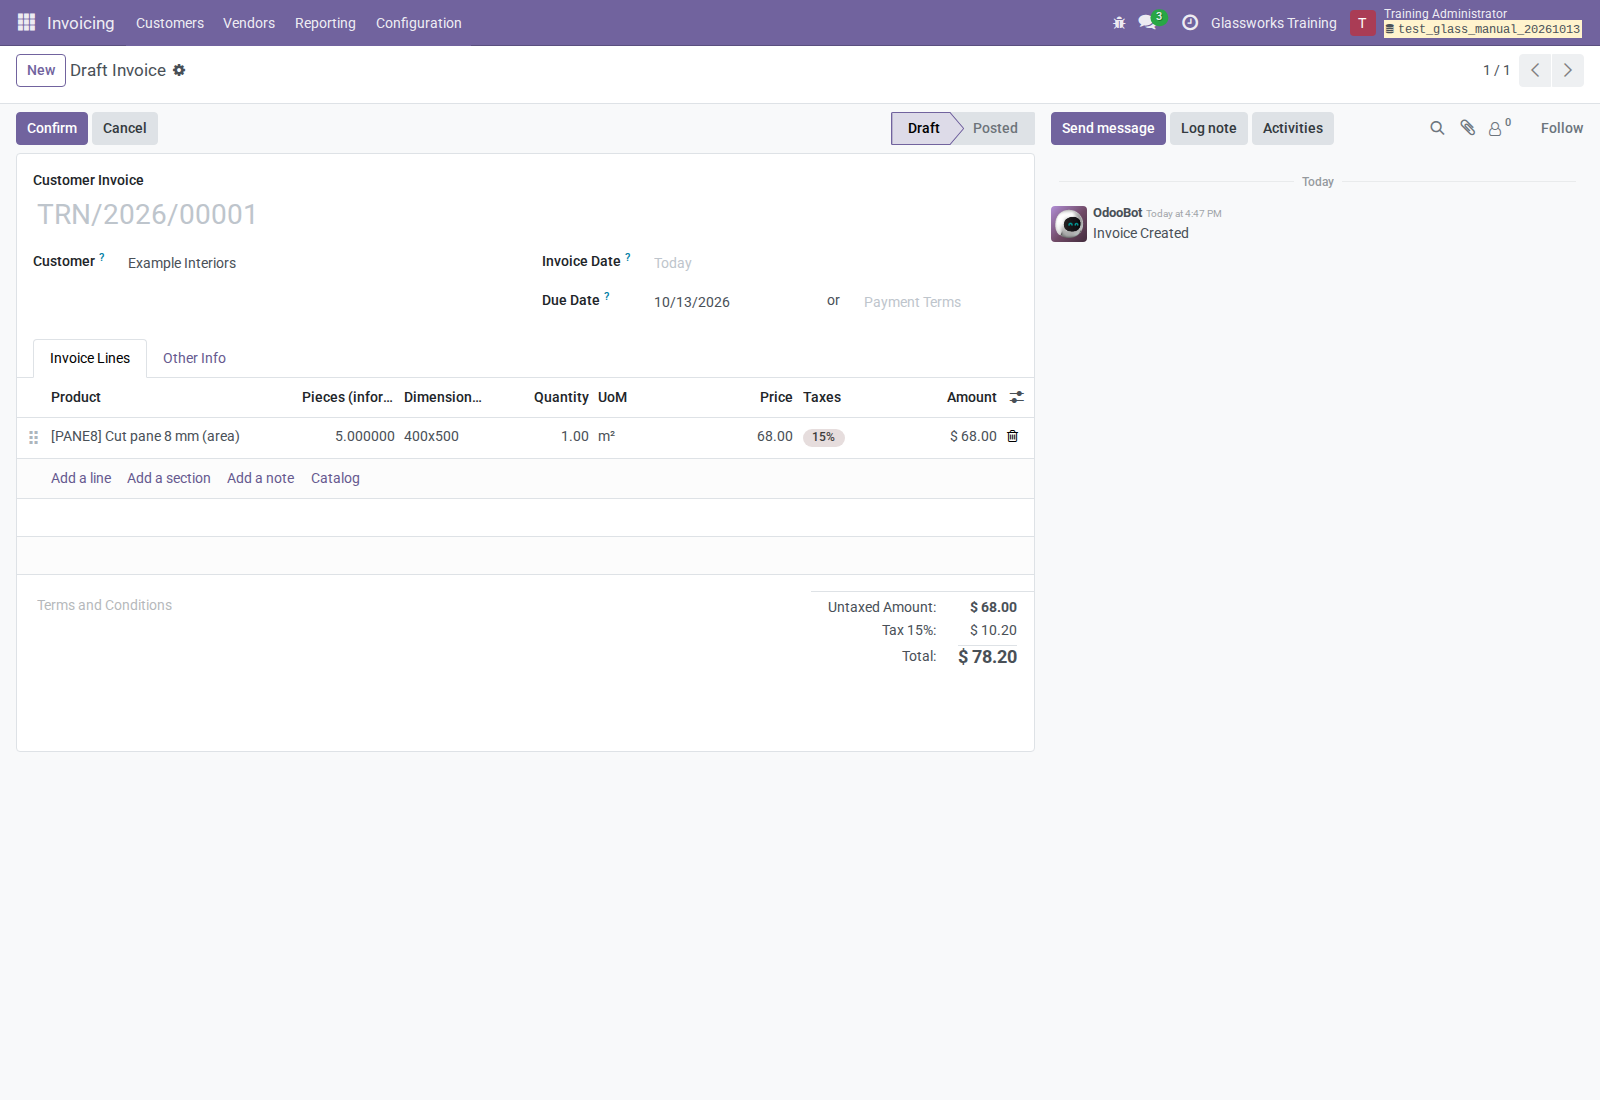Open the product Catalog link
The width and height of the screenshot is (1600, 1100).
(x=335, y=478)
